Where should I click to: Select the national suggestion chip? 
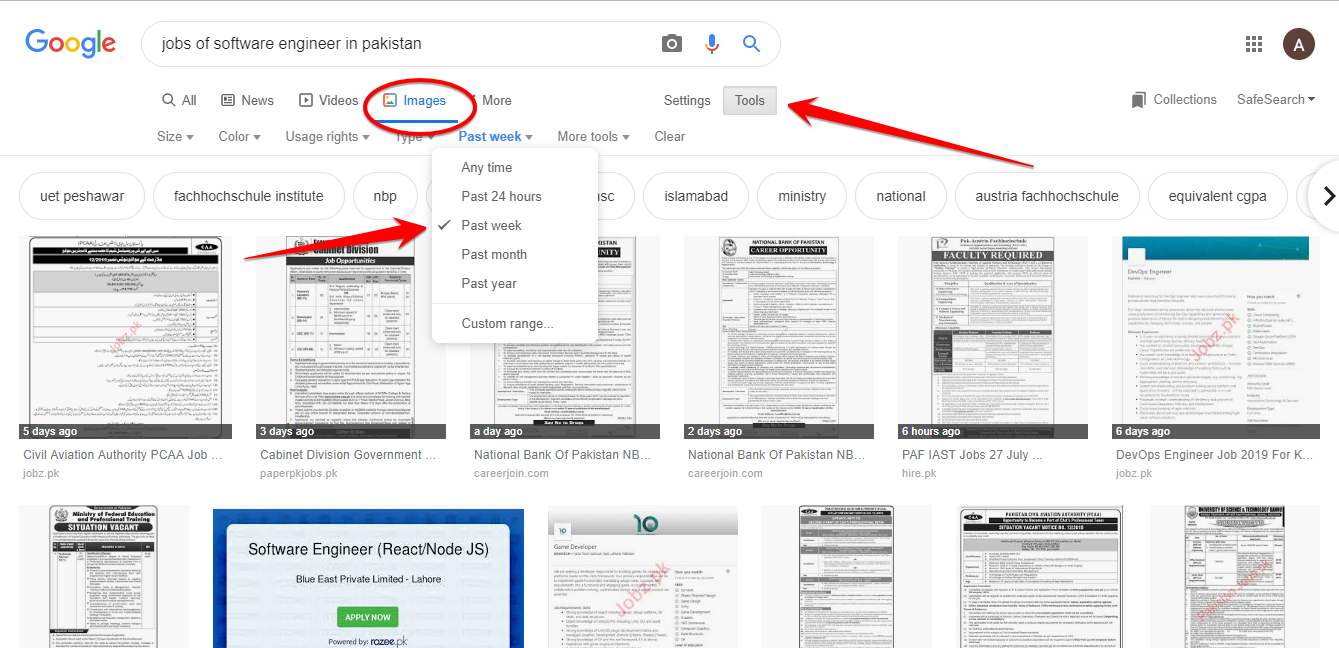901,197
